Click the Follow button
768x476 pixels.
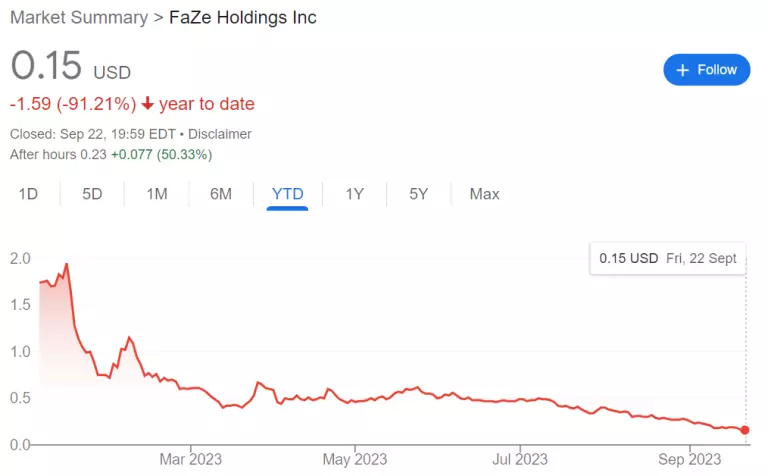point(706,70)
